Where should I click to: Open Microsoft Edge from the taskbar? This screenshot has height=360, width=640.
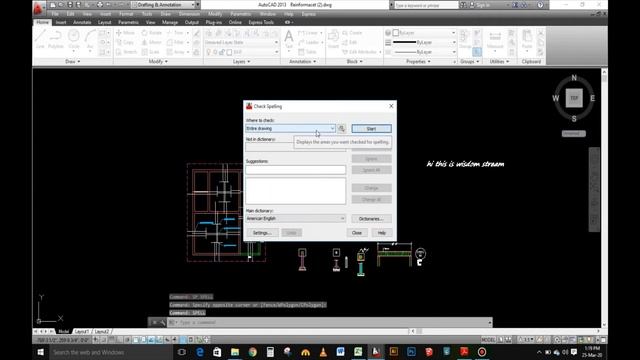[200, 352]
